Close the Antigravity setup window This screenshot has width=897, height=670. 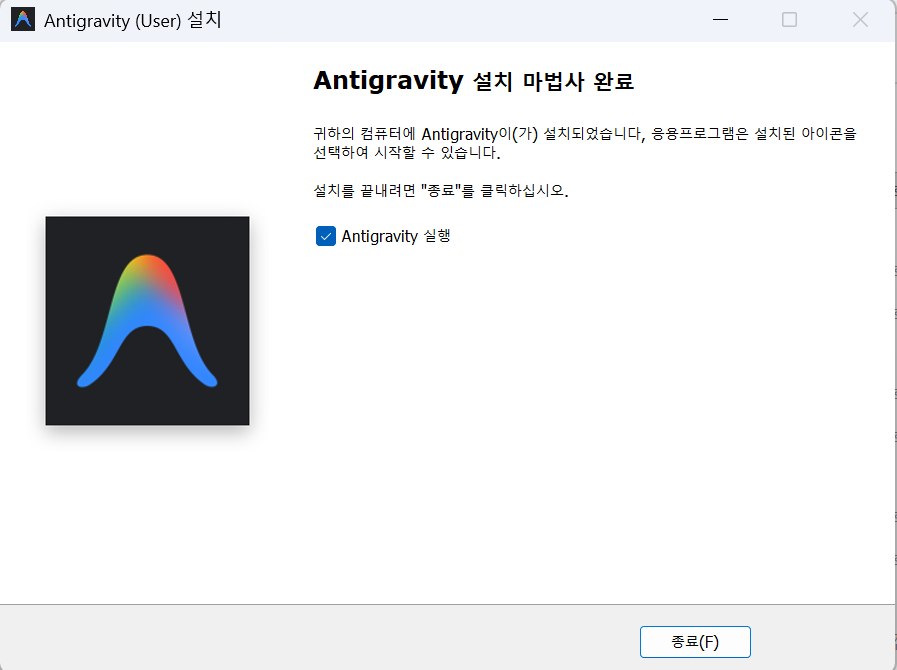[x=860, y=20]
